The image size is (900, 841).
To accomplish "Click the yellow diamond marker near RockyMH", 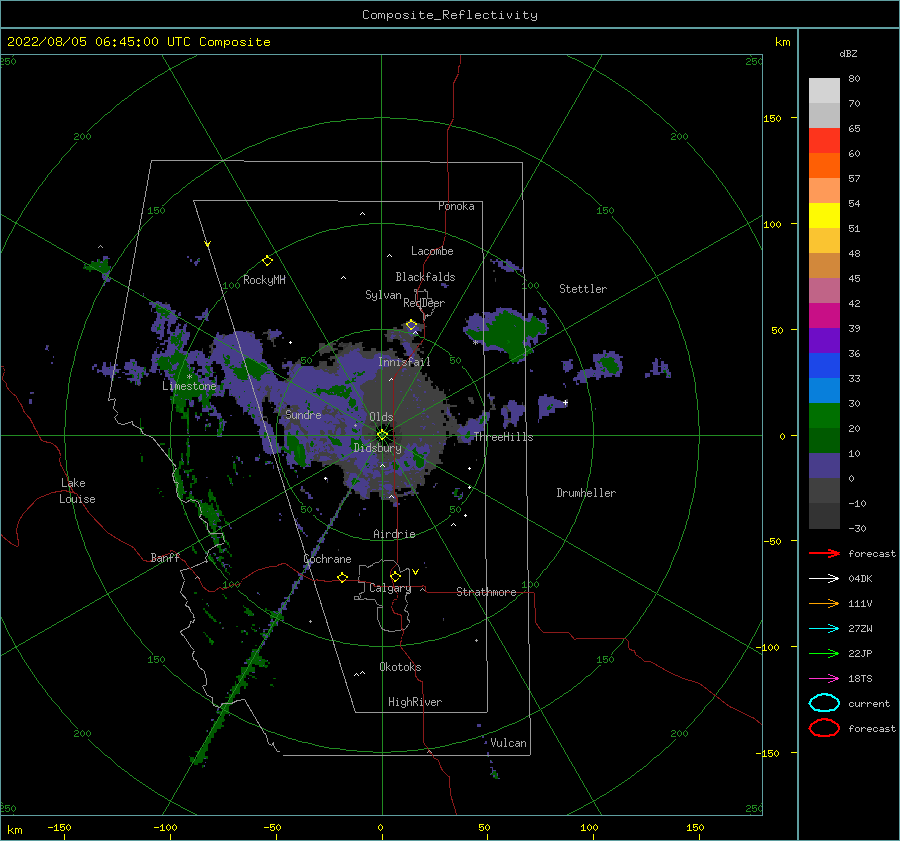I will pyautogui.click(x=267, y=261).
